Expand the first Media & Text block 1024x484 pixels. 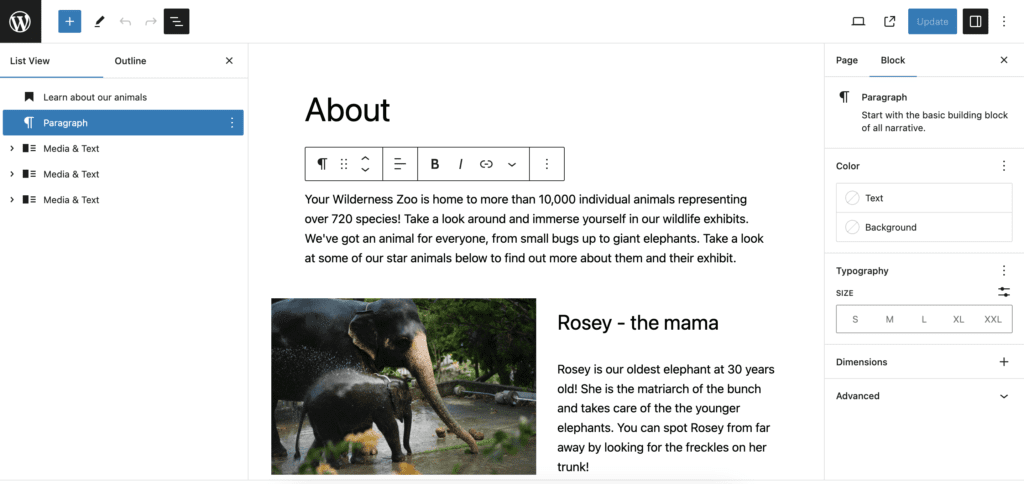(12, 148)
